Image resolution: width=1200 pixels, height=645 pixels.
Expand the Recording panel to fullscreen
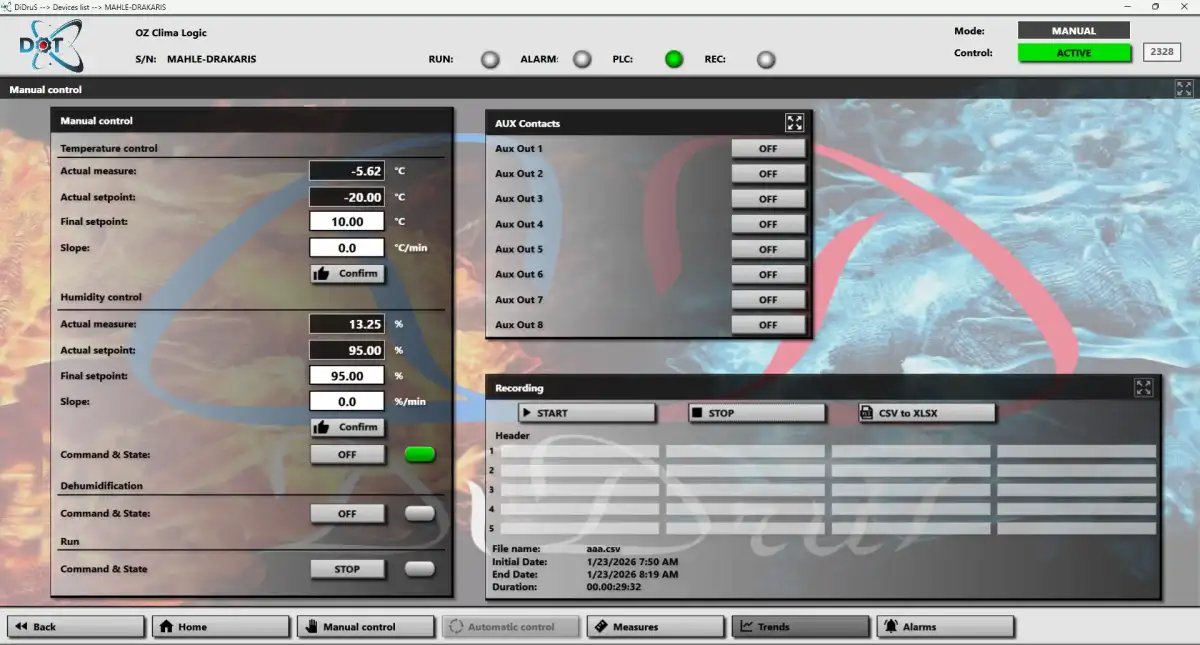pyautogui.click(x=1143, y=388)
